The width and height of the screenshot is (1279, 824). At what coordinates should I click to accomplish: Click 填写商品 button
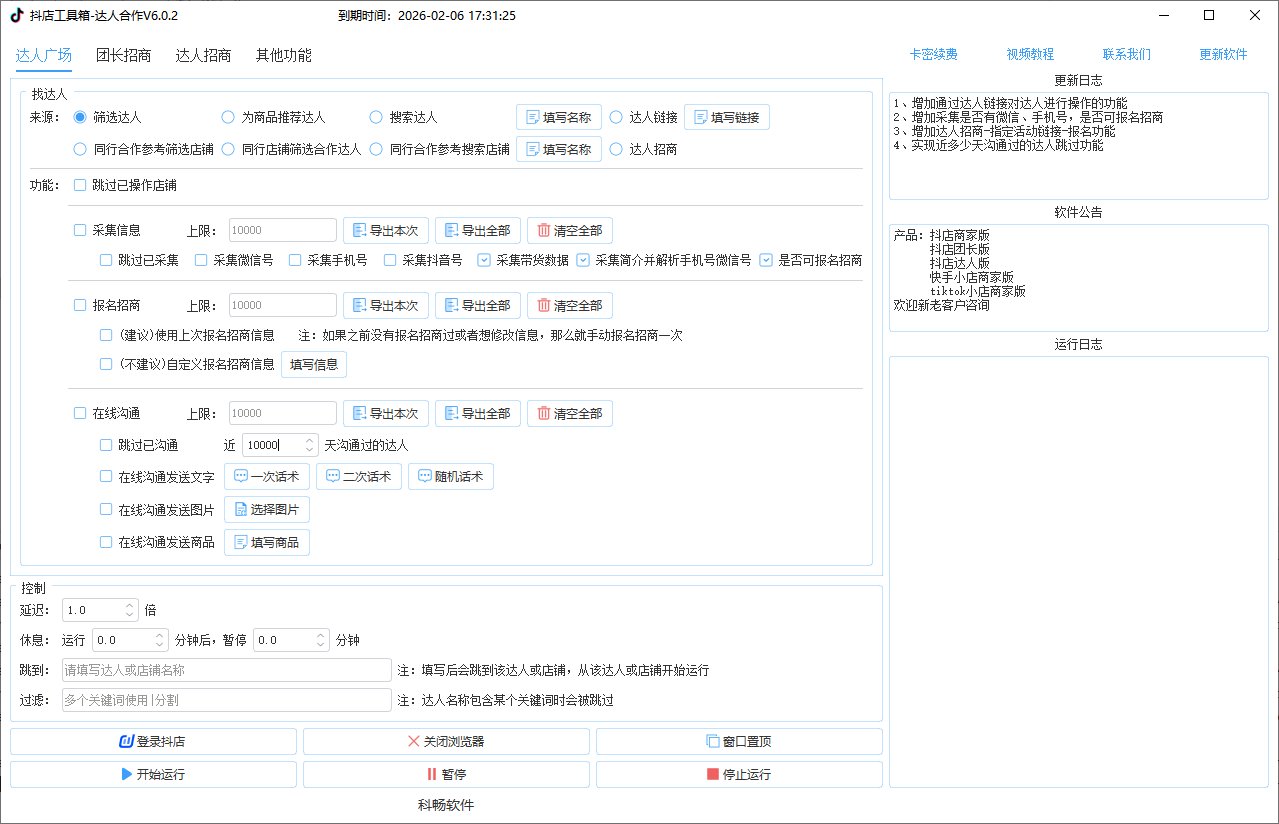pos(267,542)
